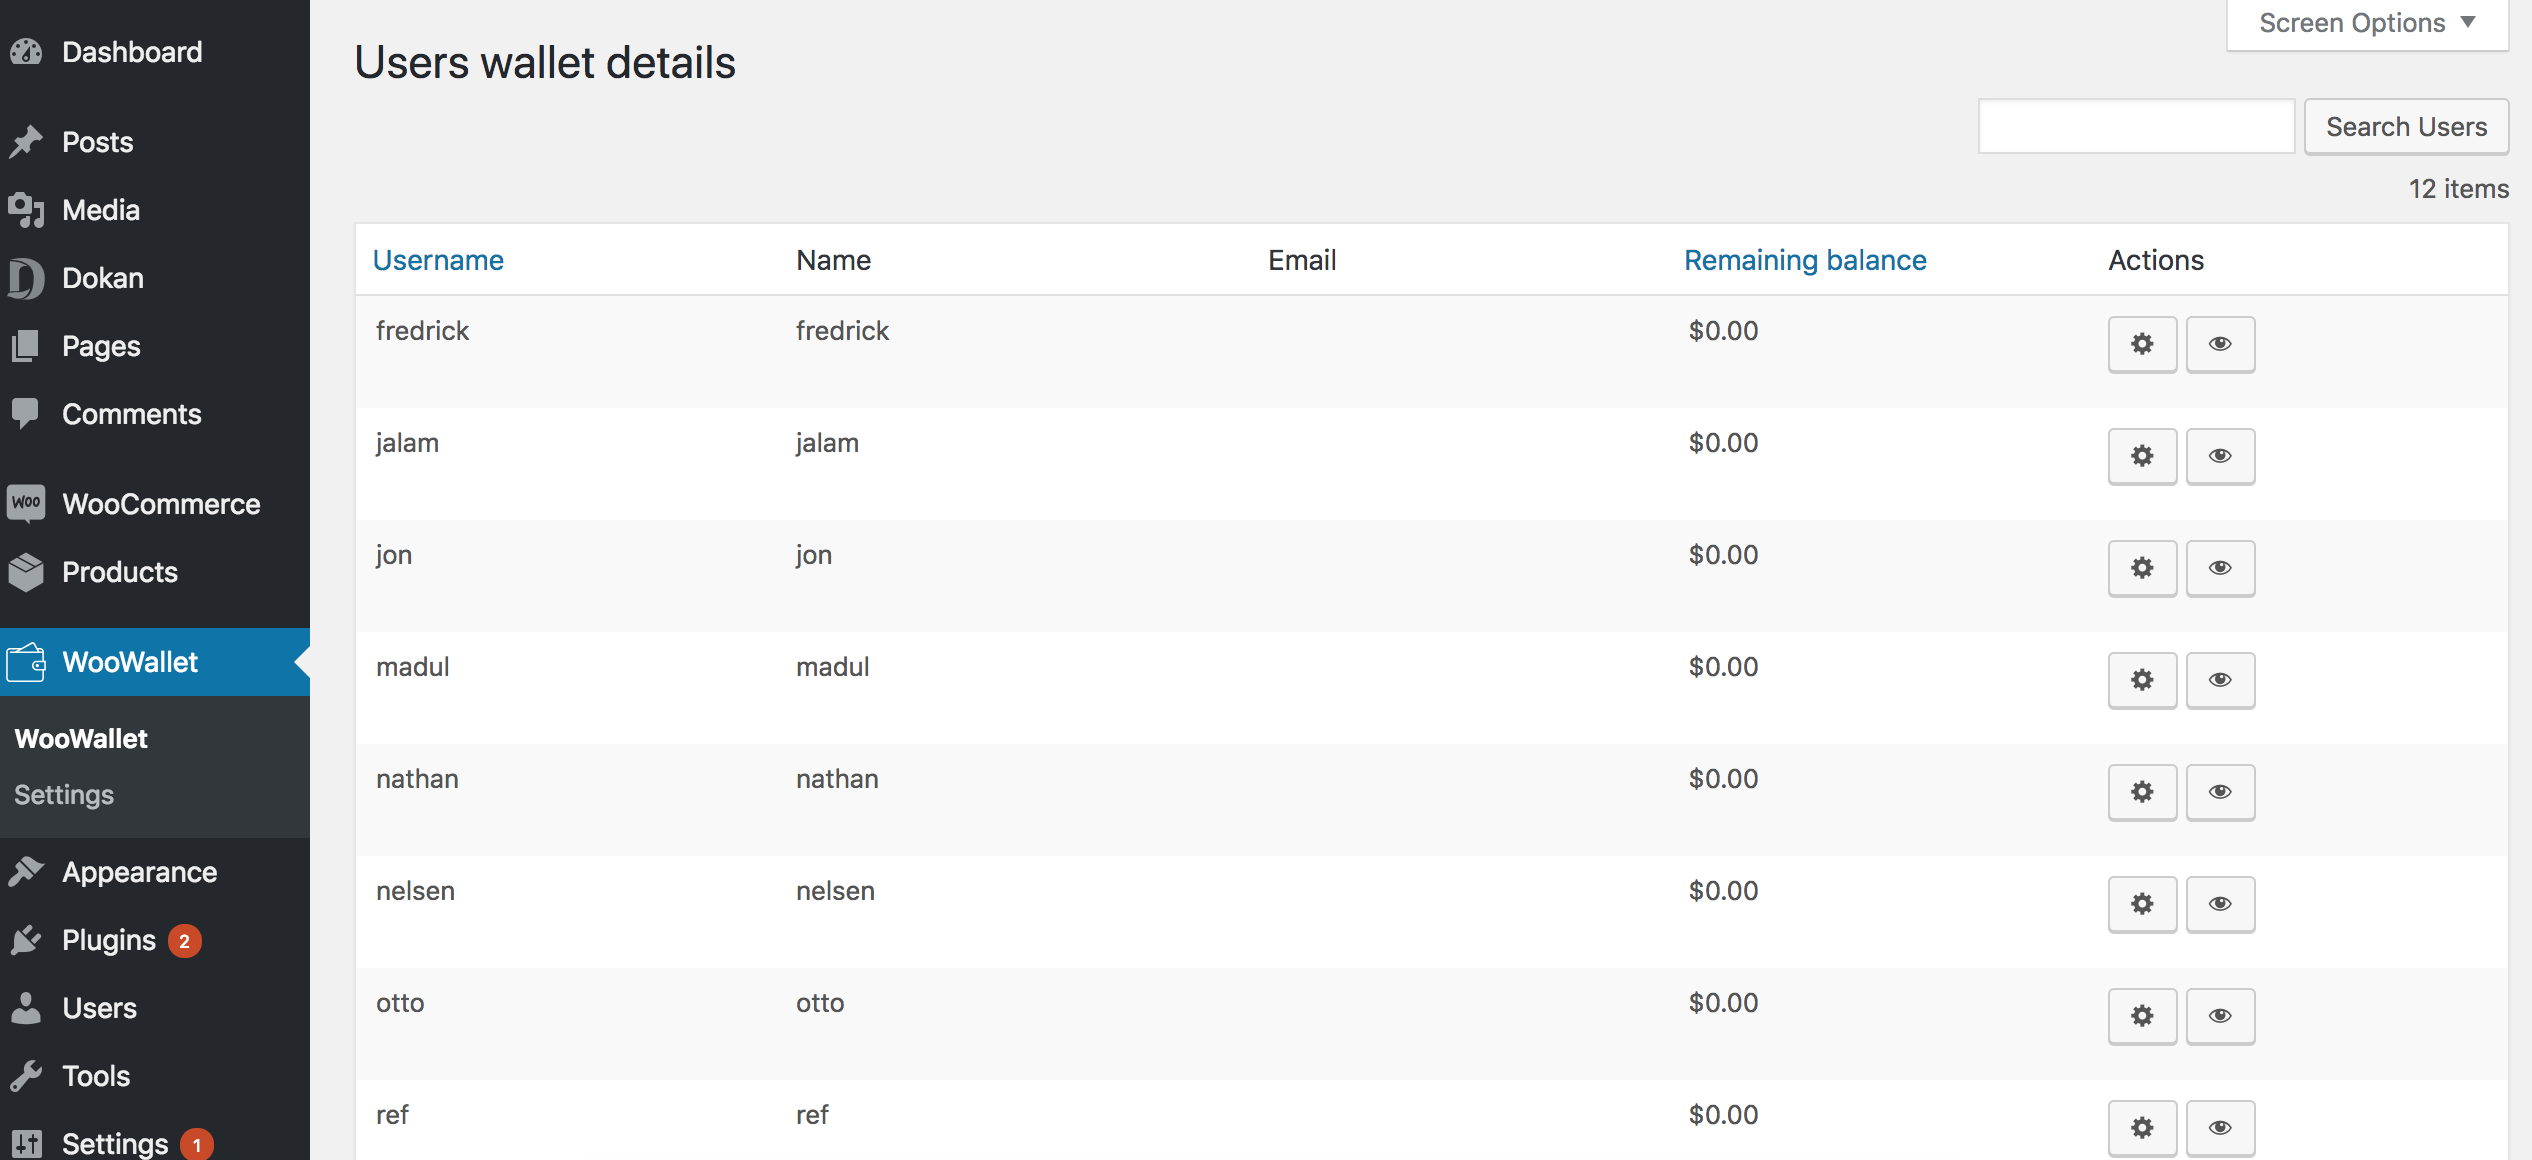Click the jalam name cell

[x=827, y=443]
